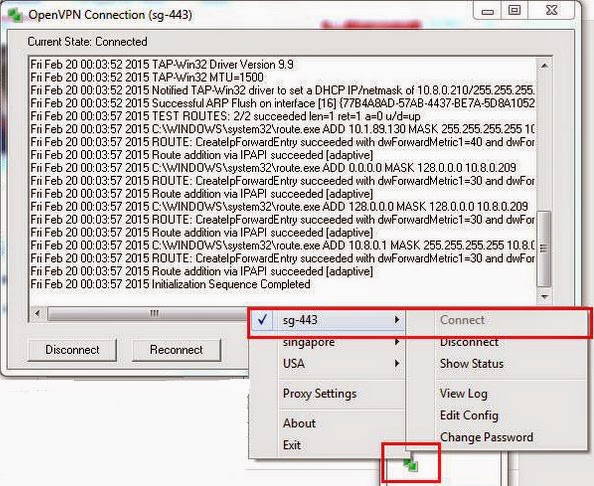This screenshot has height=486, width=594.
Task: Expand the sg-443 submenu arrow
Action: pyautogui.click(x=397, y=320)
